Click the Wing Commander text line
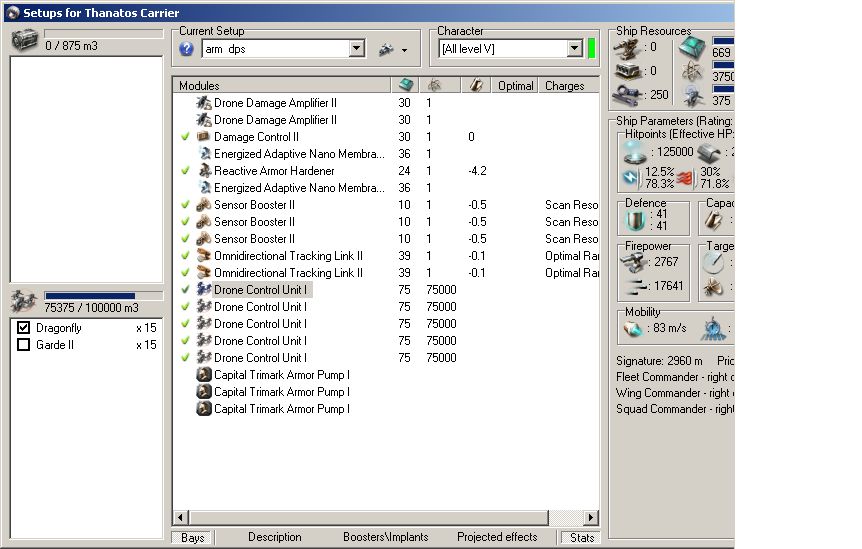The height and width of the screenshot is (549, 862). 675,393
